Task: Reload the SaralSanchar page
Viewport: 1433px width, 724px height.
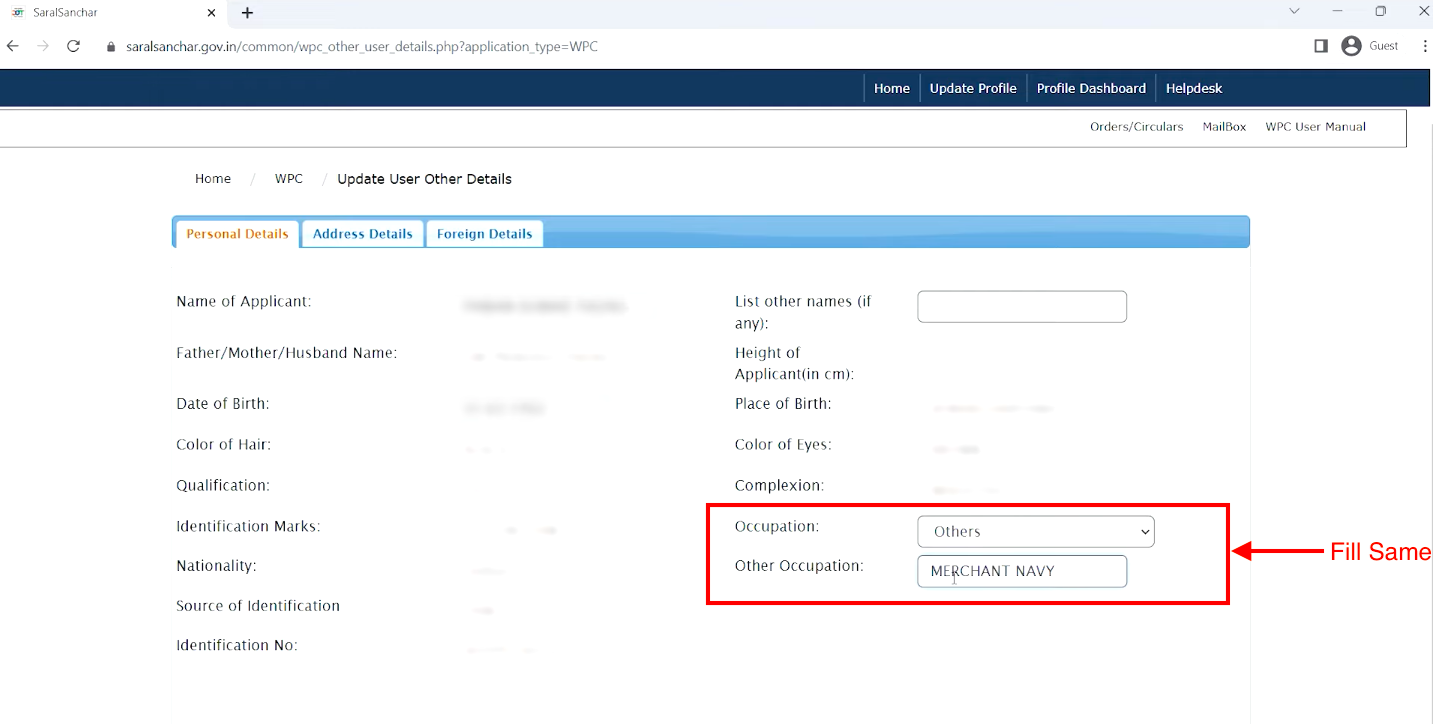Action: pos(73,46)
